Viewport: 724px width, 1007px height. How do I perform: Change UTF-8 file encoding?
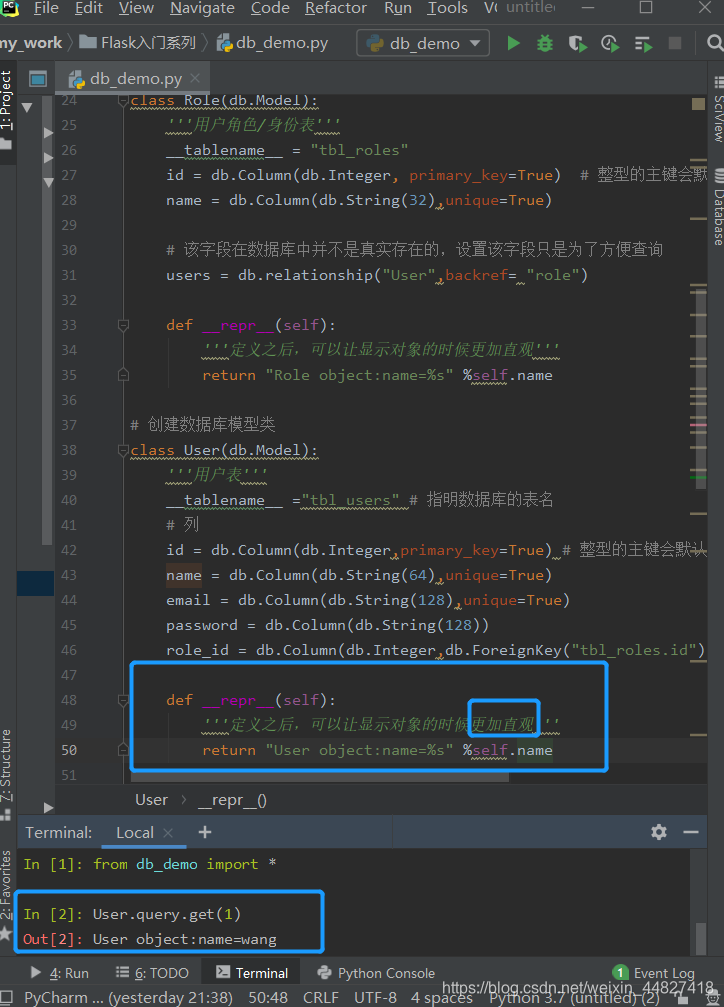click(375, 998)
